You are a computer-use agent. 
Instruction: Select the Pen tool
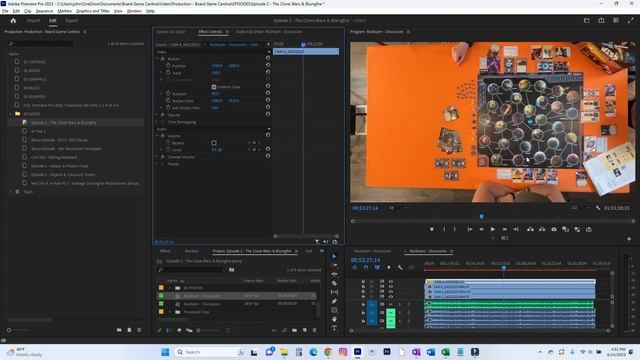(x=334, y=301)
